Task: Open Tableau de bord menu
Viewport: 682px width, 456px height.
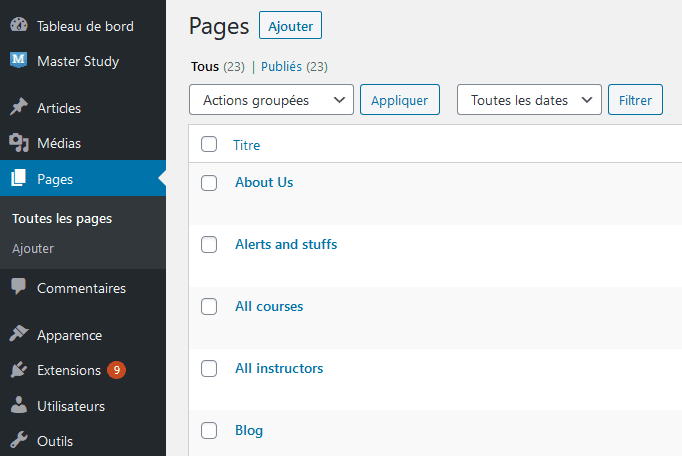Action: click(83, 26)
